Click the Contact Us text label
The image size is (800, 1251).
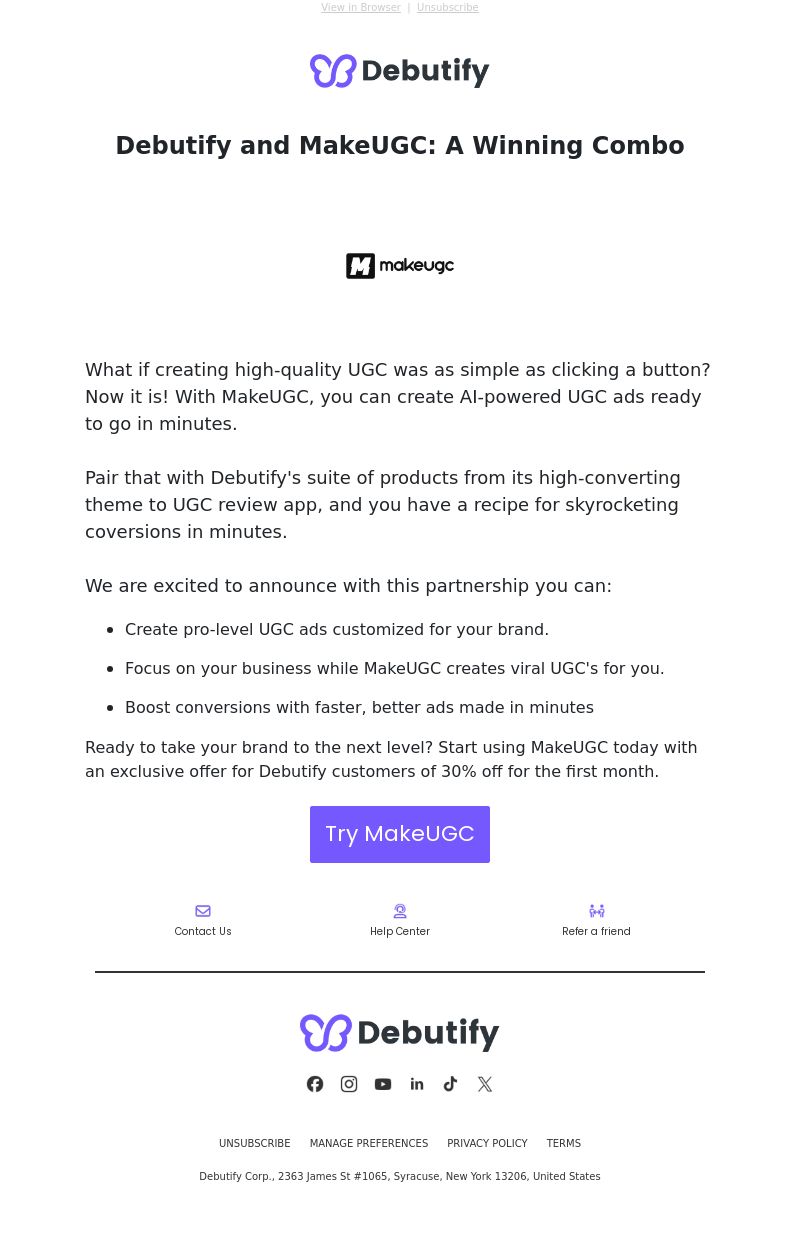coord(203,932)
